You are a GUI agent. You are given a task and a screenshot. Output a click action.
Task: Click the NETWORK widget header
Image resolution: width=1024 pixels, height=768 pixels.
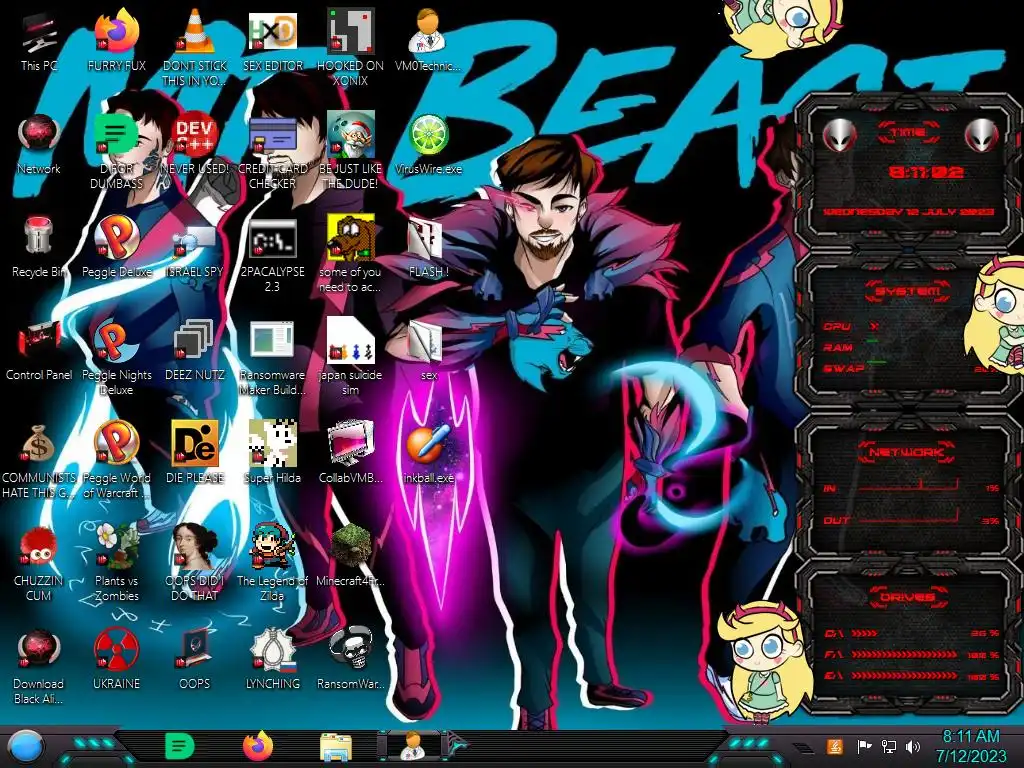point(908,452)
